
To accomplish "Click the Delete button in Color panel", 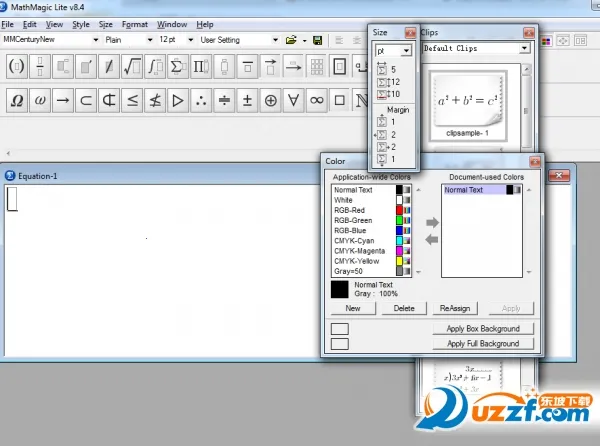I will tap(404, 308).
